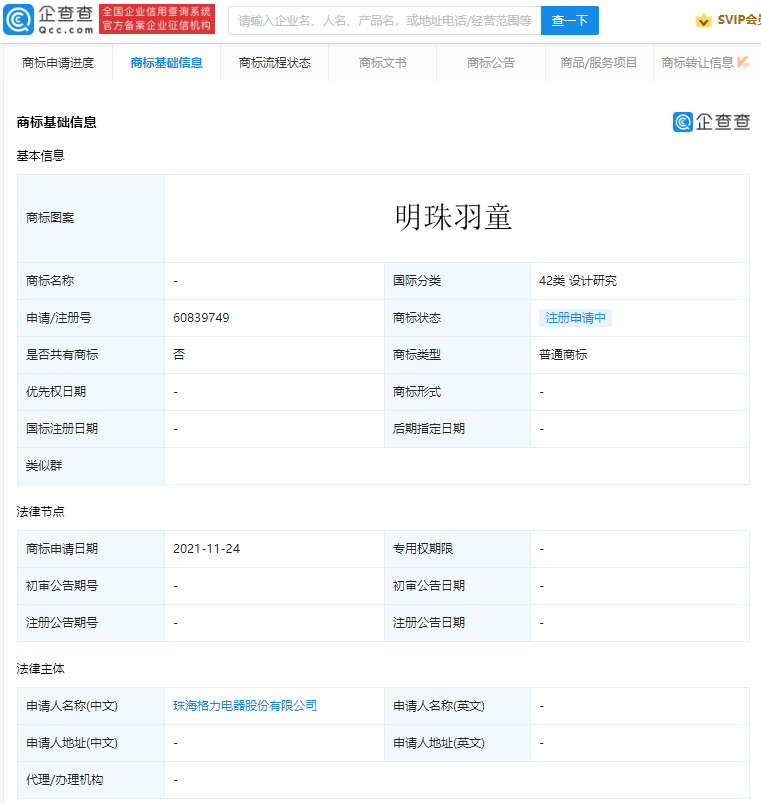Open the 商标文书 tab
Viewport: 761px width, 804px height.
[x=382, y=63]
